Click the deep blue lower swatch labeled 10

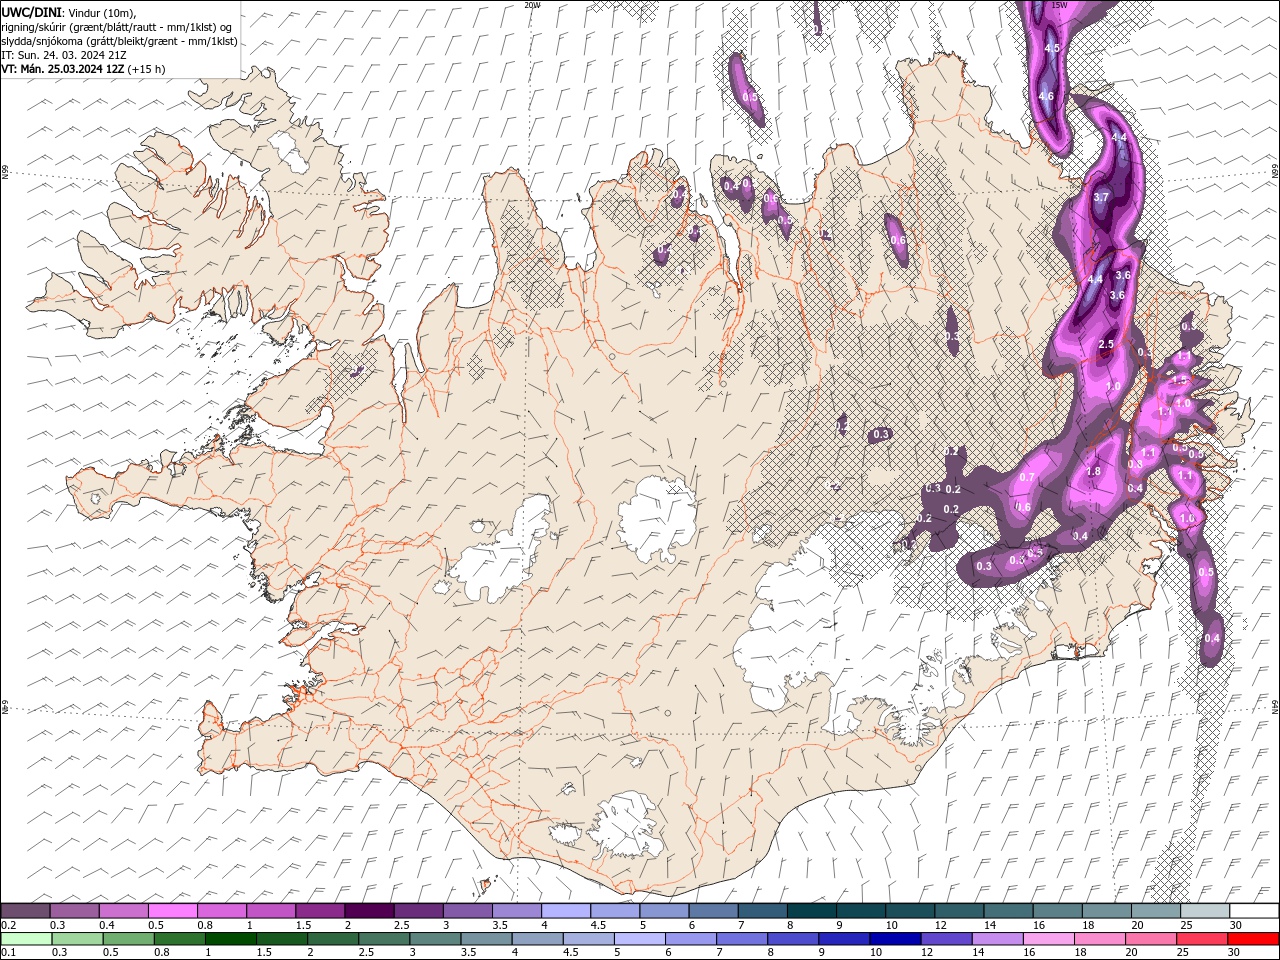tap(895, 939)
